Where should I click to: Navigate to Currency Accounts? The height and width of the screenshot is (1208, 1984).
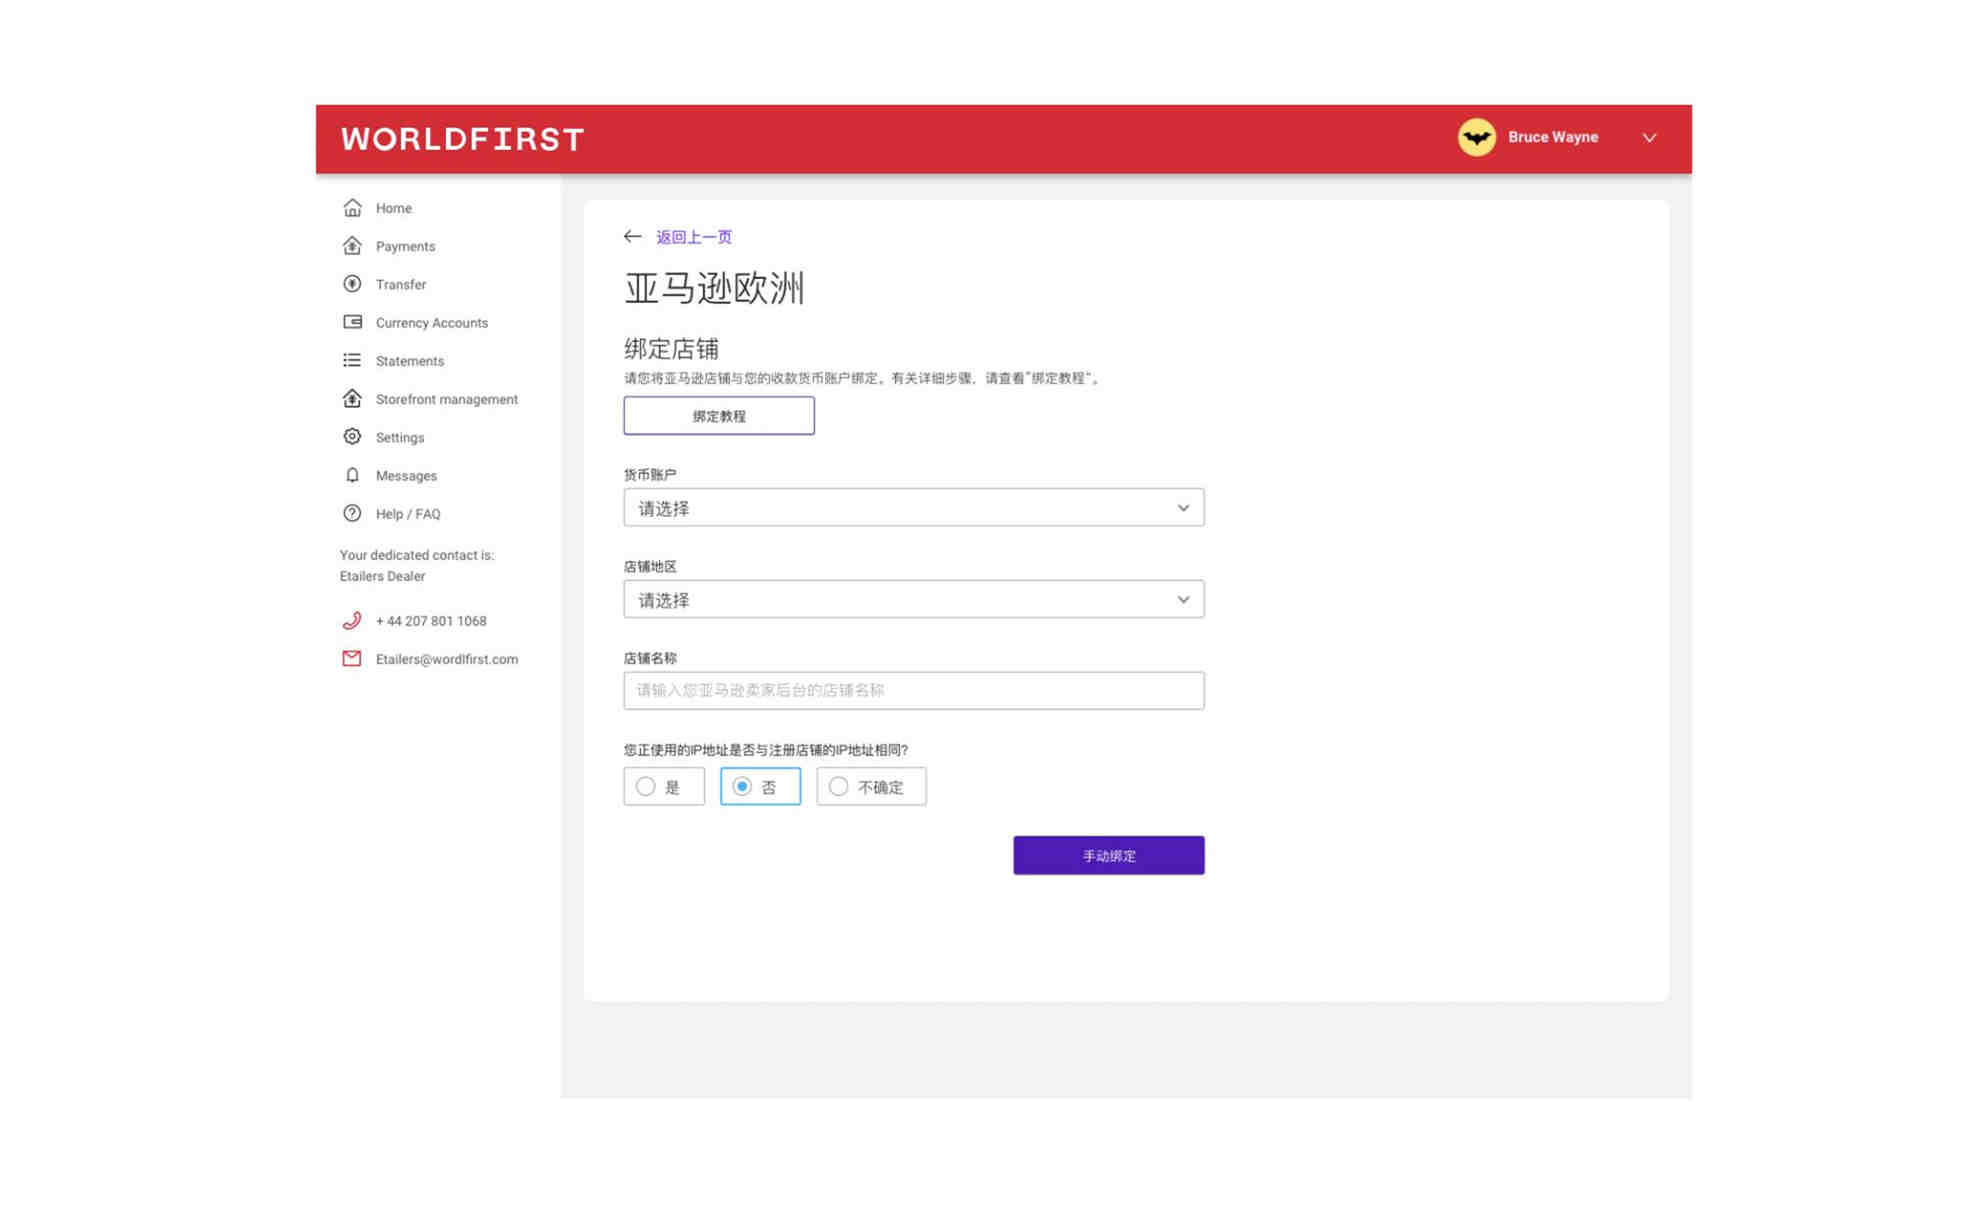coord(431,322)
